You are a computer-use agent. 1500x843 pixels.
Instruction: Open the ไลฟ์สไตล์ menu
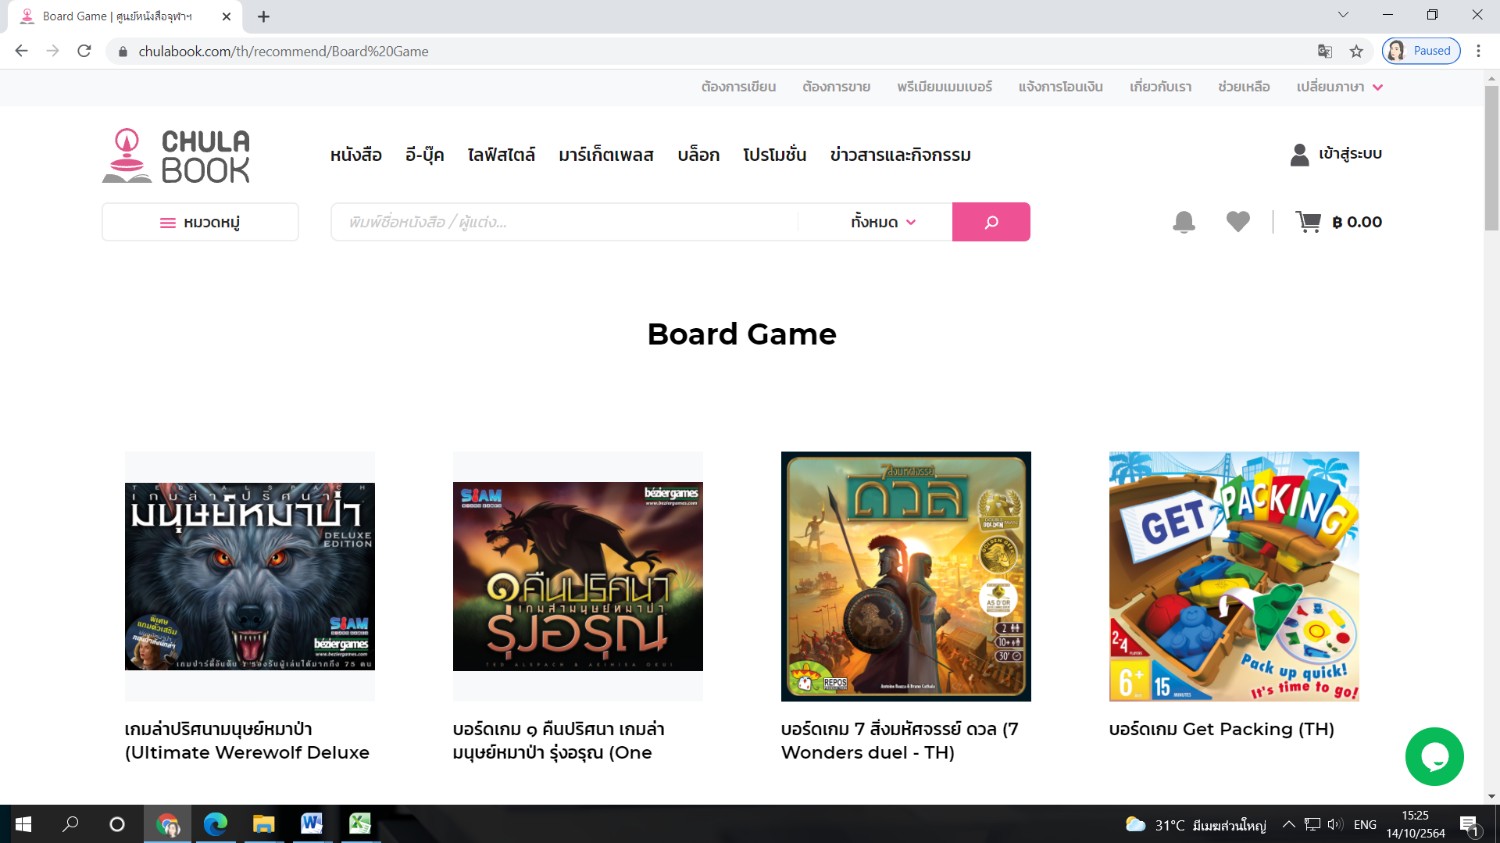coord(501,155)
